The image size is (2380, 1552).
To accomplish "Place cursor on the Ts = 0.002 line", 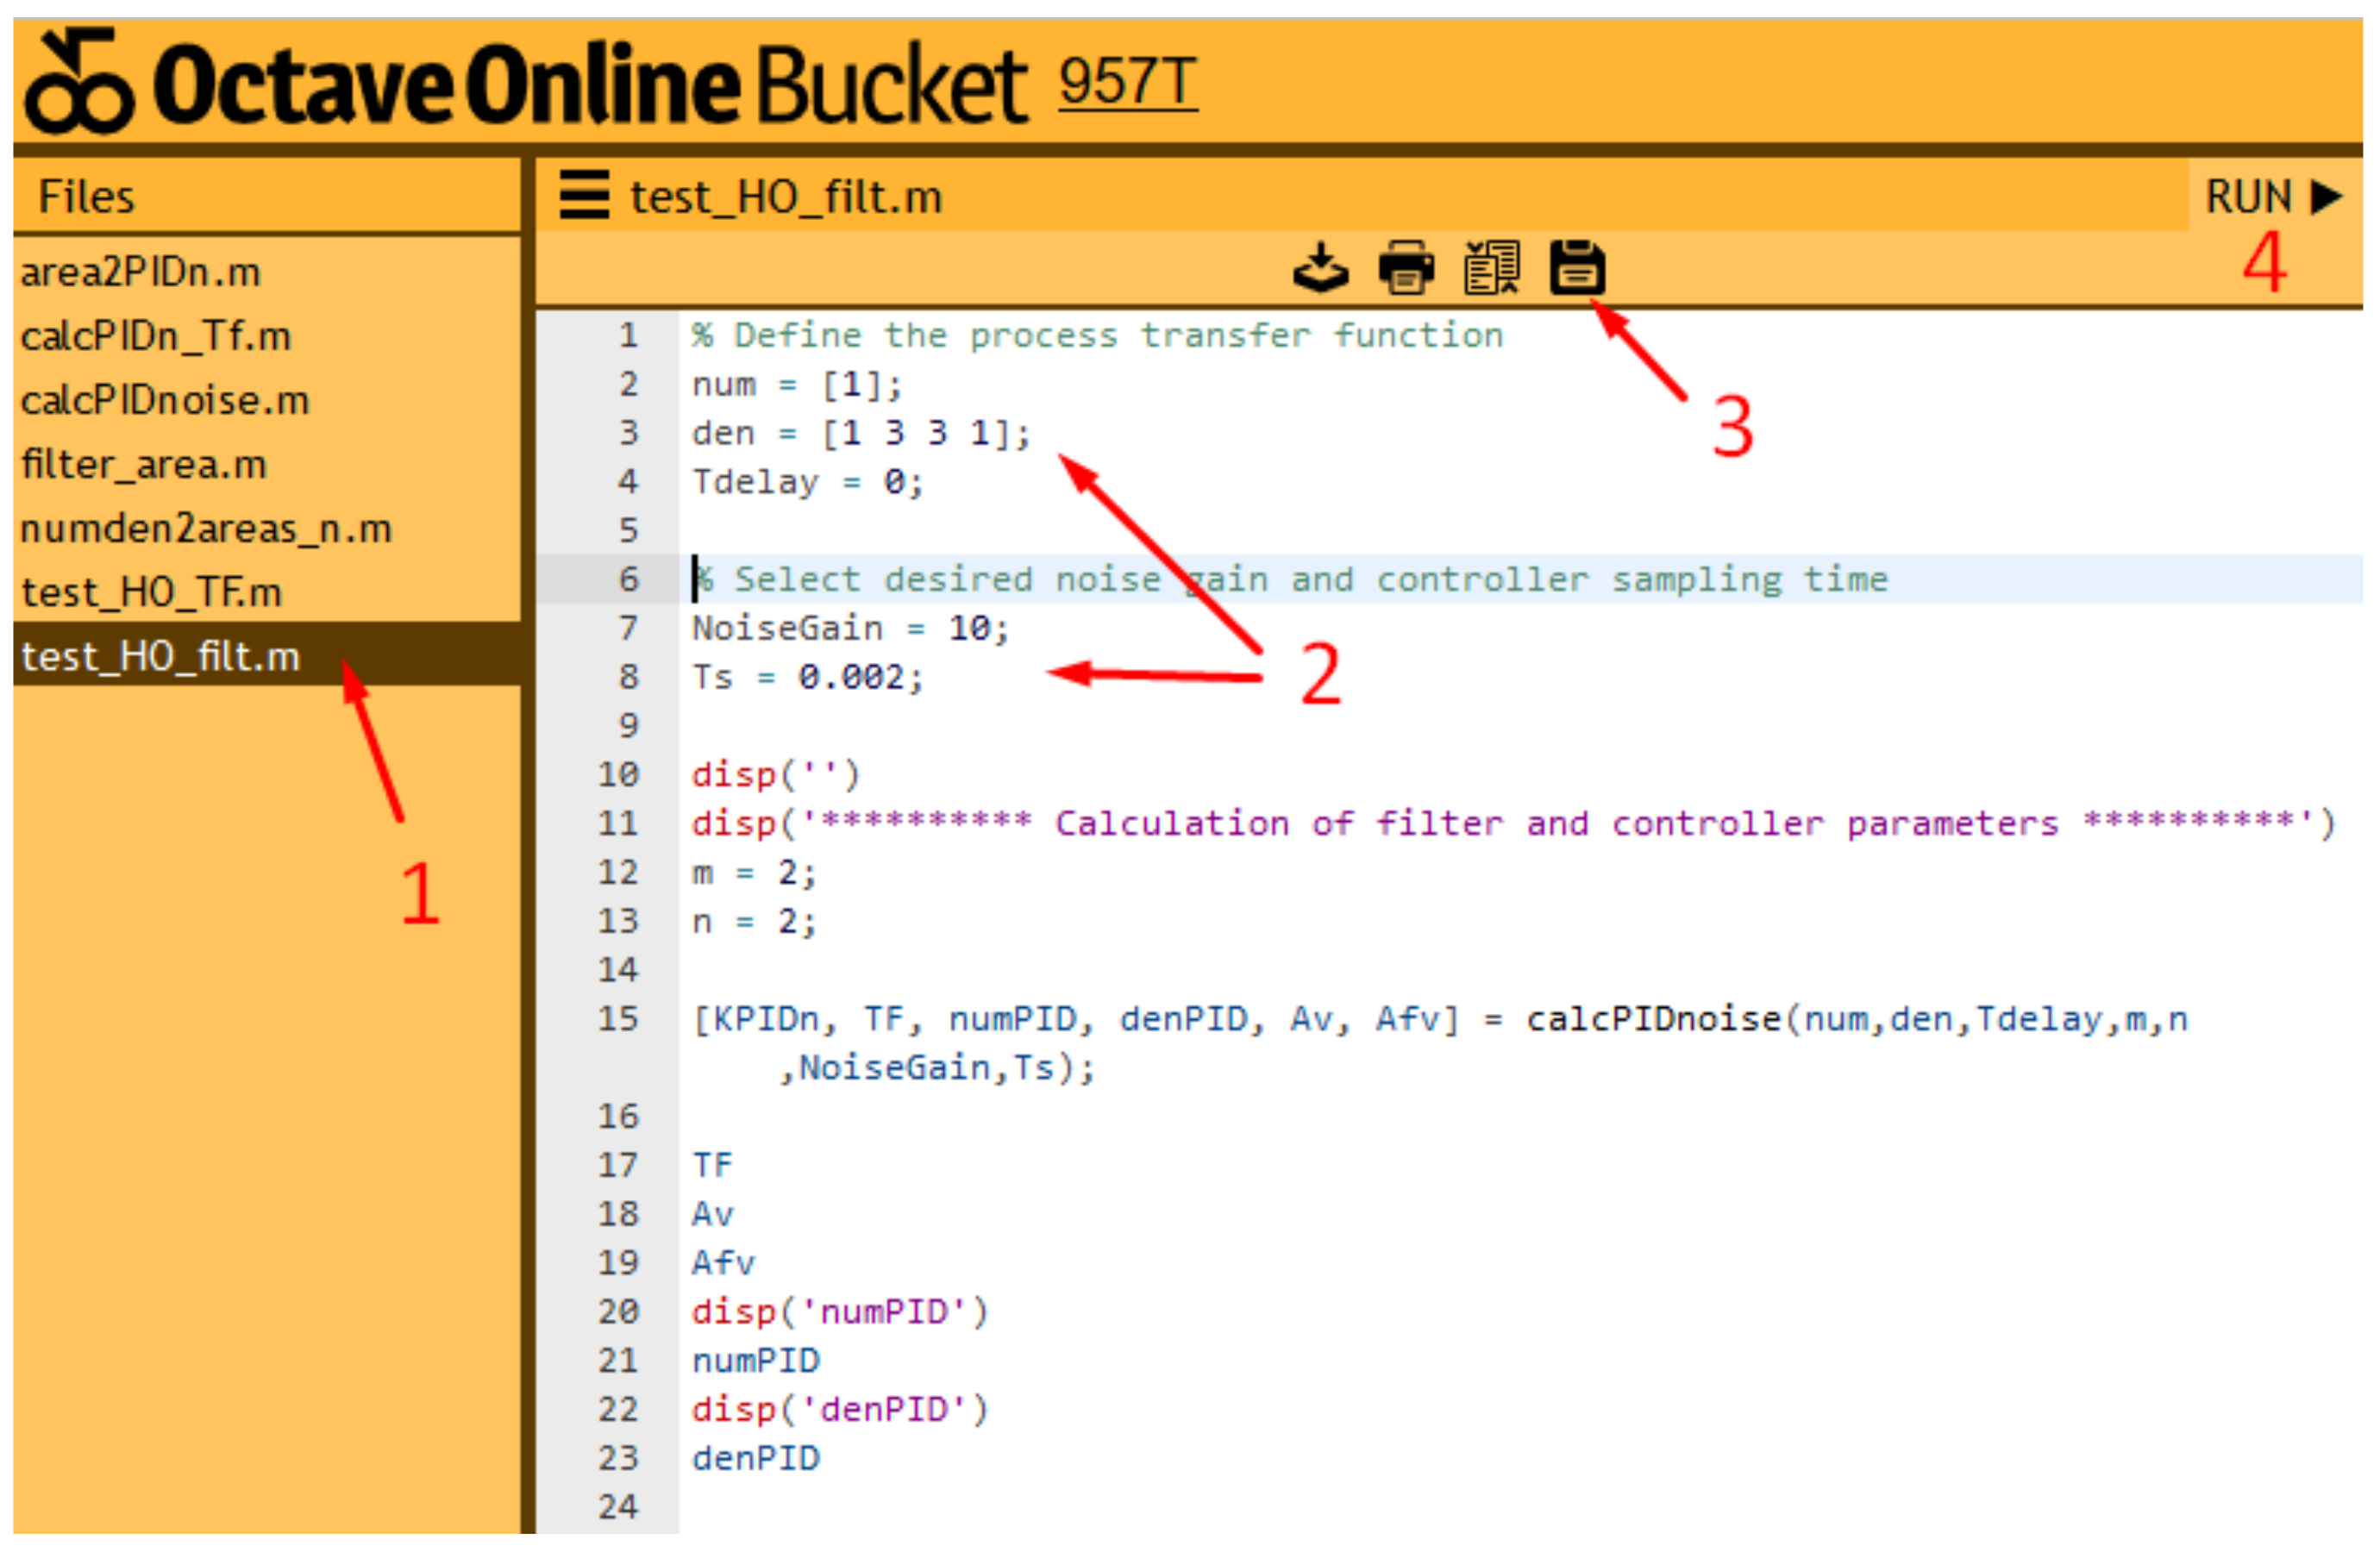I will (x=808, y=678).
